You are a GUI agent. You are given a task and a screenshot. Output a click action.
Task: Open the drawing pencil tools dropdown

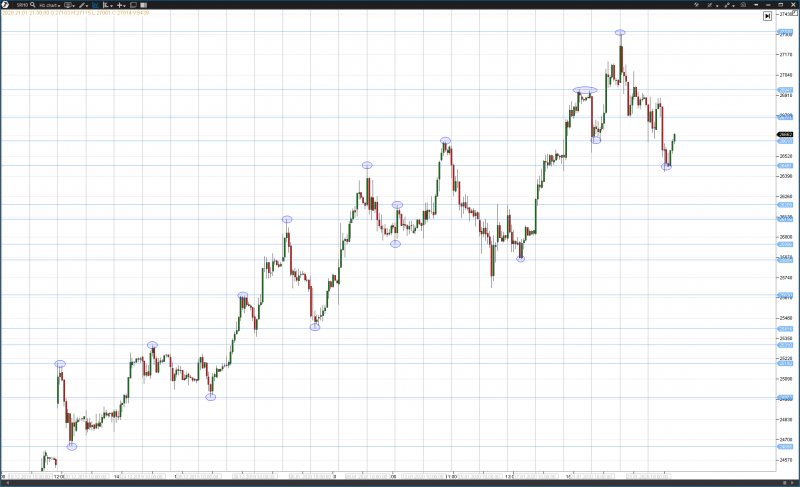point(87,5)
